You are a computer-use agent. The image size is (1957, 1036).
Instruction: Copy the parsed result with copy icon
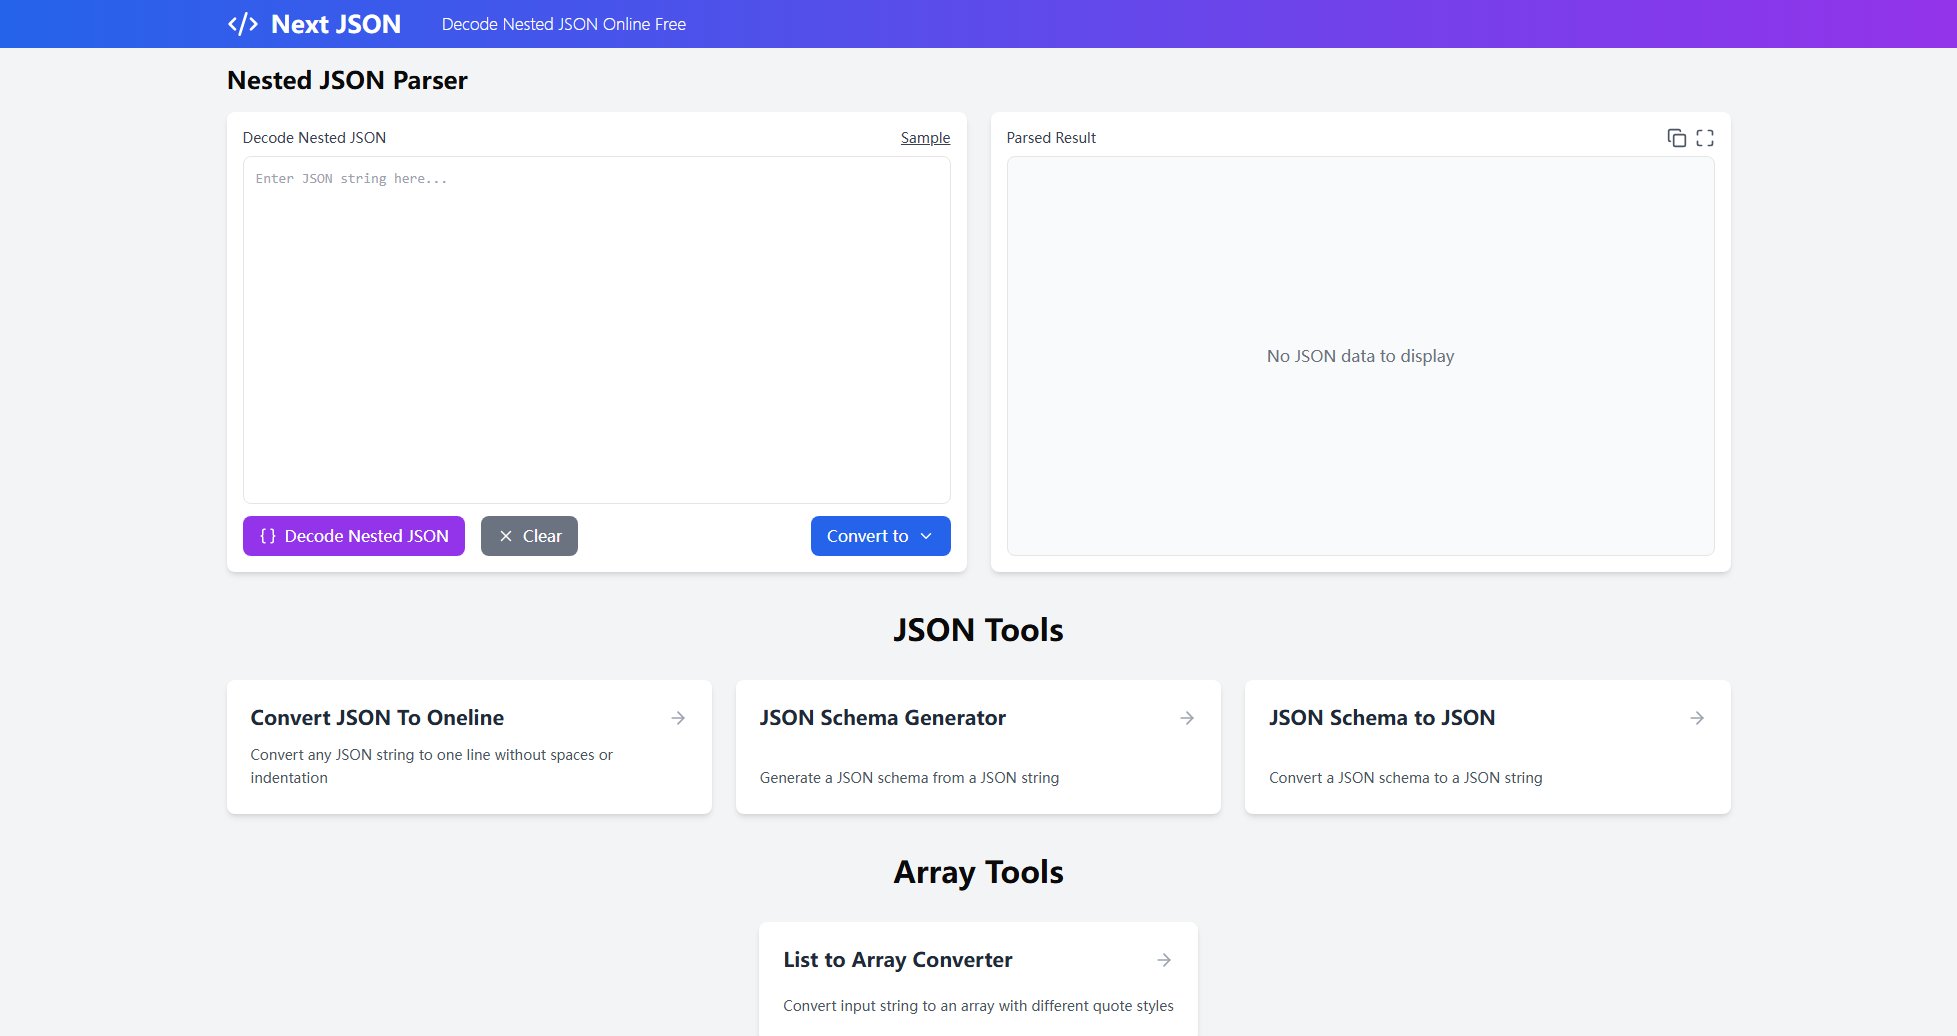pos(1676,138)
